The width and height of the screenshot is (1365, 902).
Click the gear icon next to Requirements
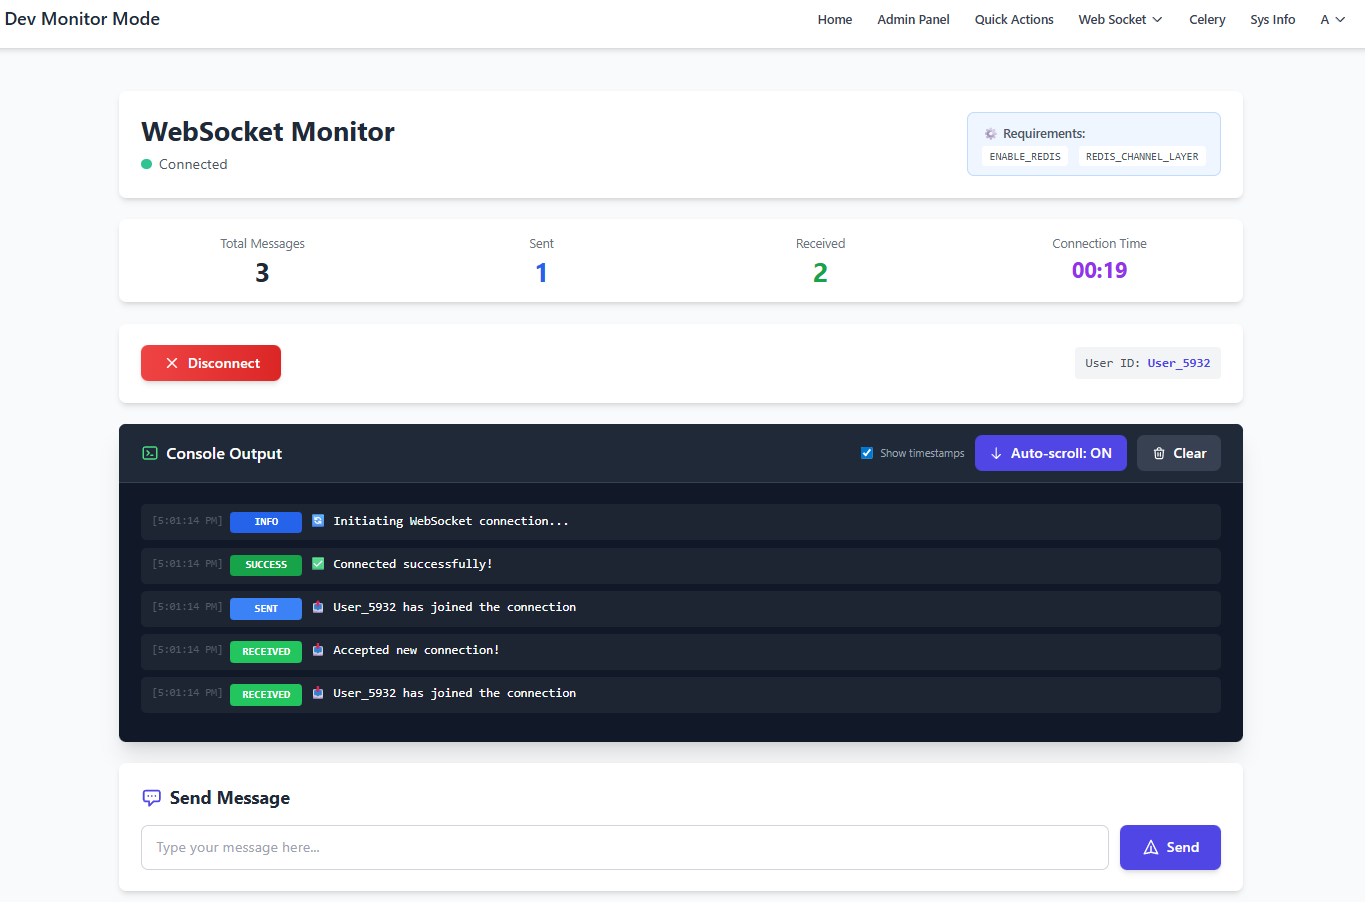coord(990,133)
